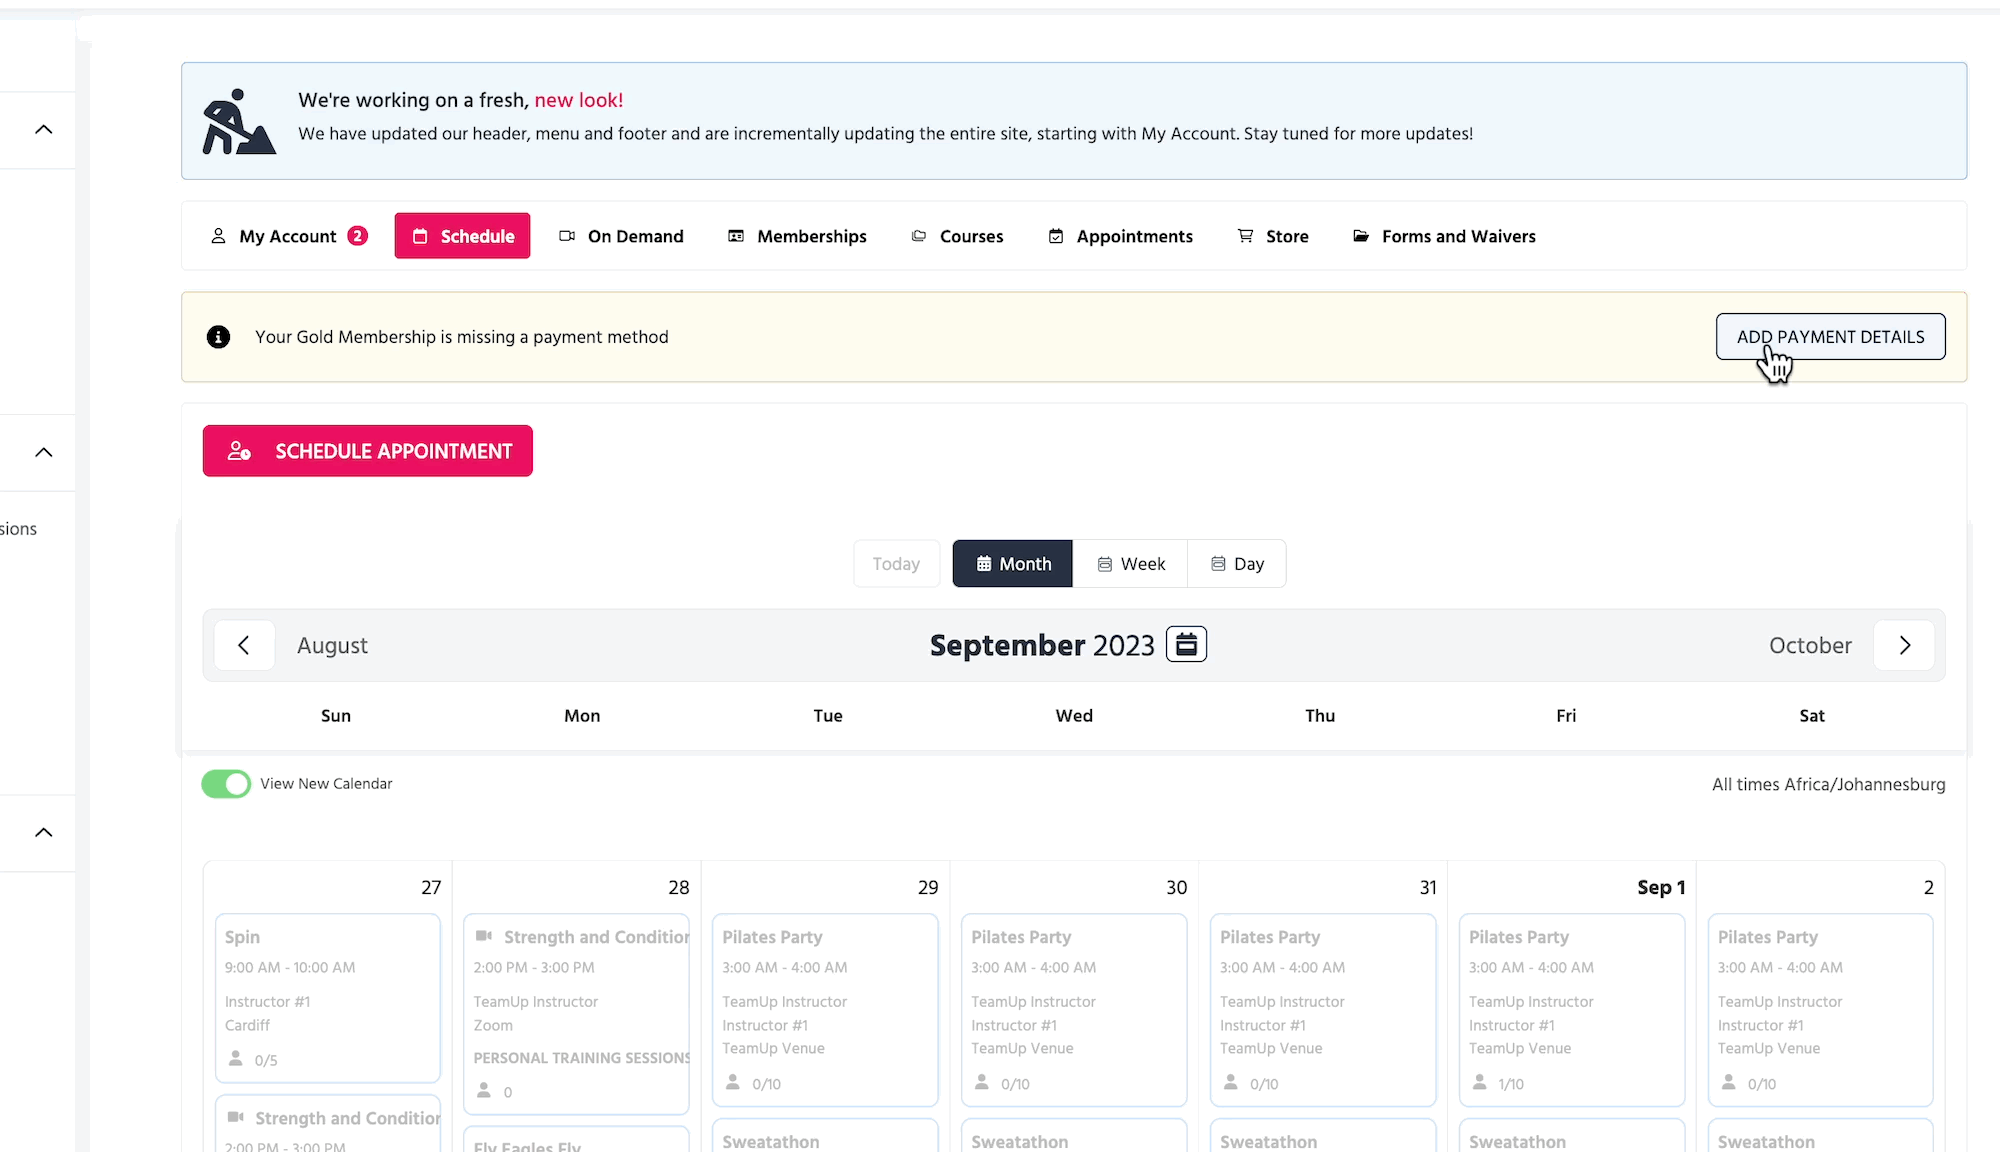
Task: Switch calendar to Day view
Action: point(1237,564)
